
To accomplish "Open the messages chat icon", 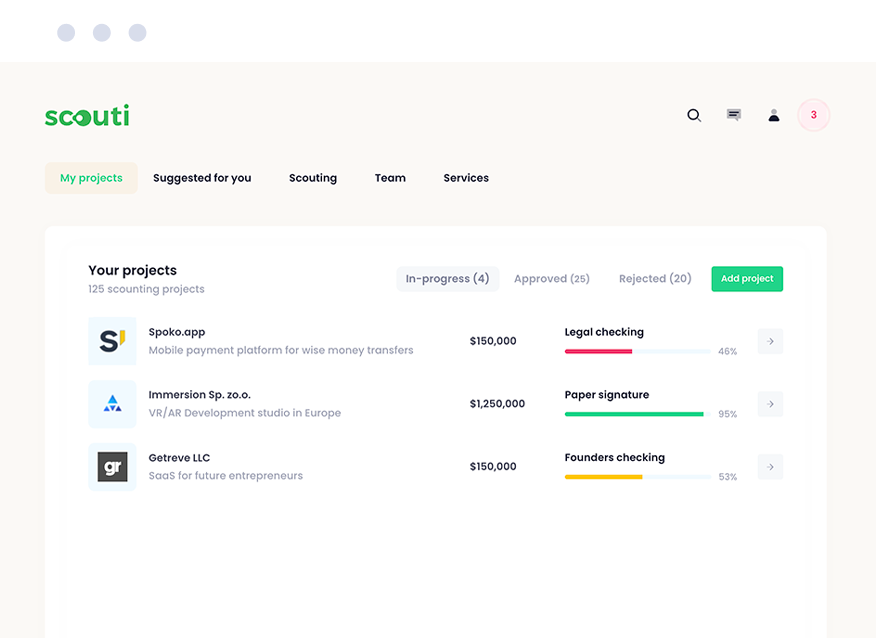I will (734, 115).
